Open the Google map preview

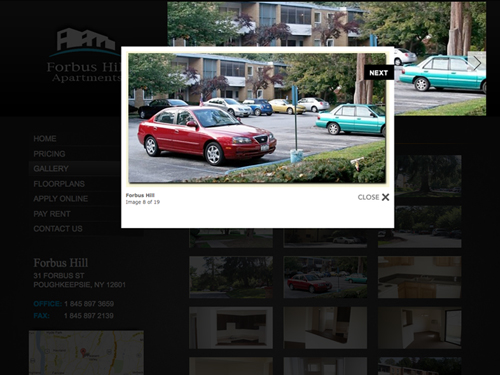(86, 353)
